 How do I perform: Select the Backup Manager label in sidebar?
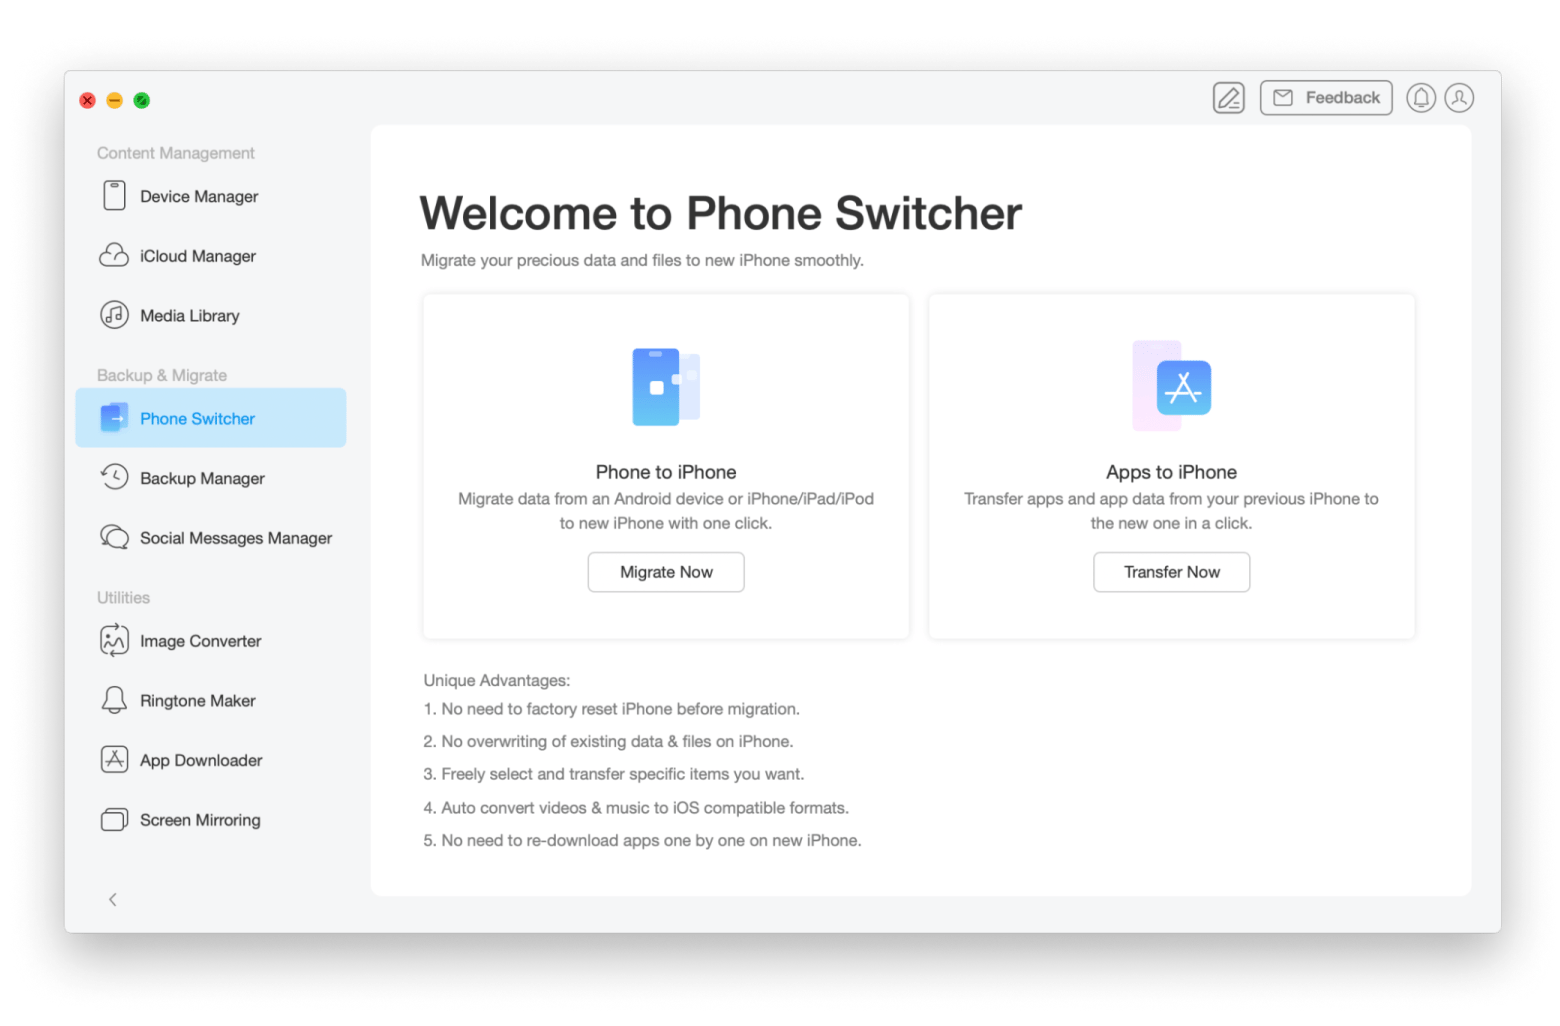point(202,478)
